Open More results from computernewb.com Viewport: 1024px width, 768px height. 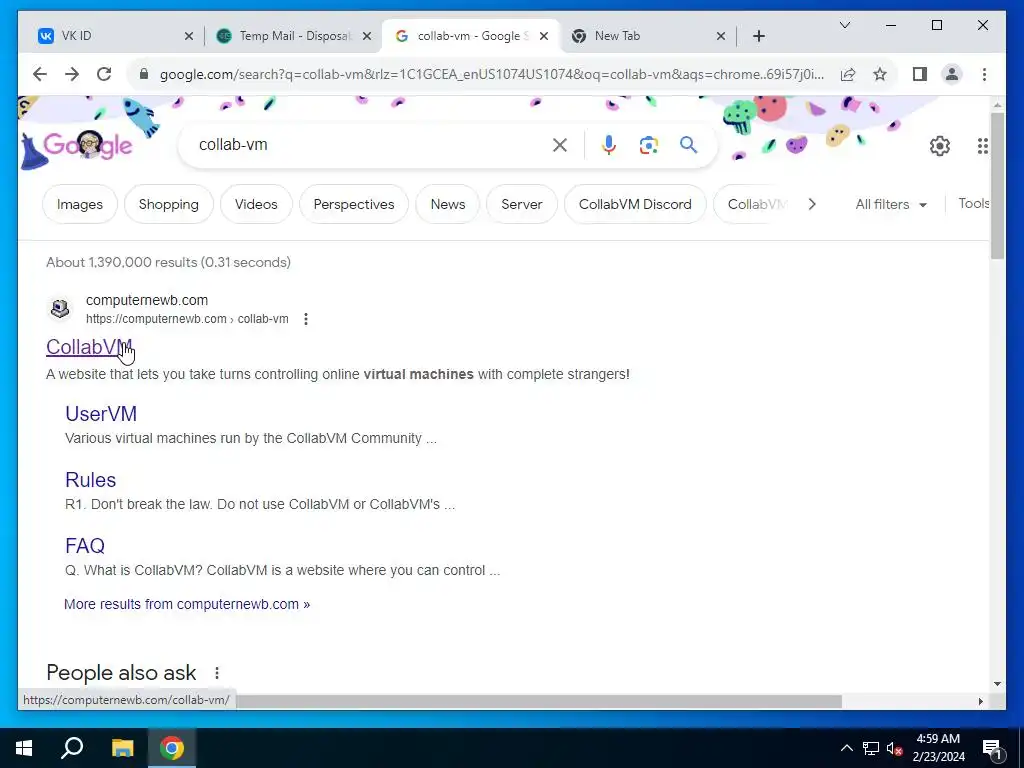[x=187, y=604]
